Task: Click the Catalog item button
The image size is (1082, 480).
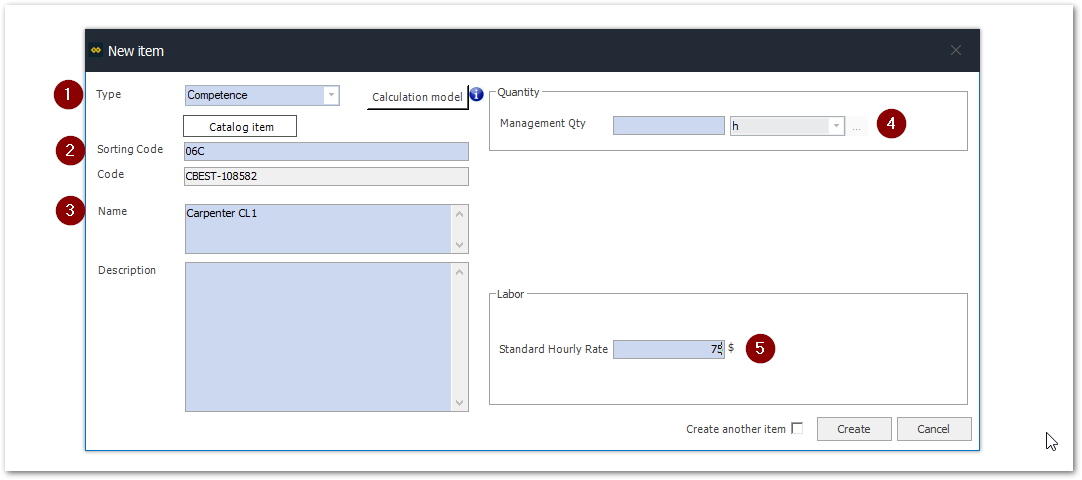Action: [240, 127]
